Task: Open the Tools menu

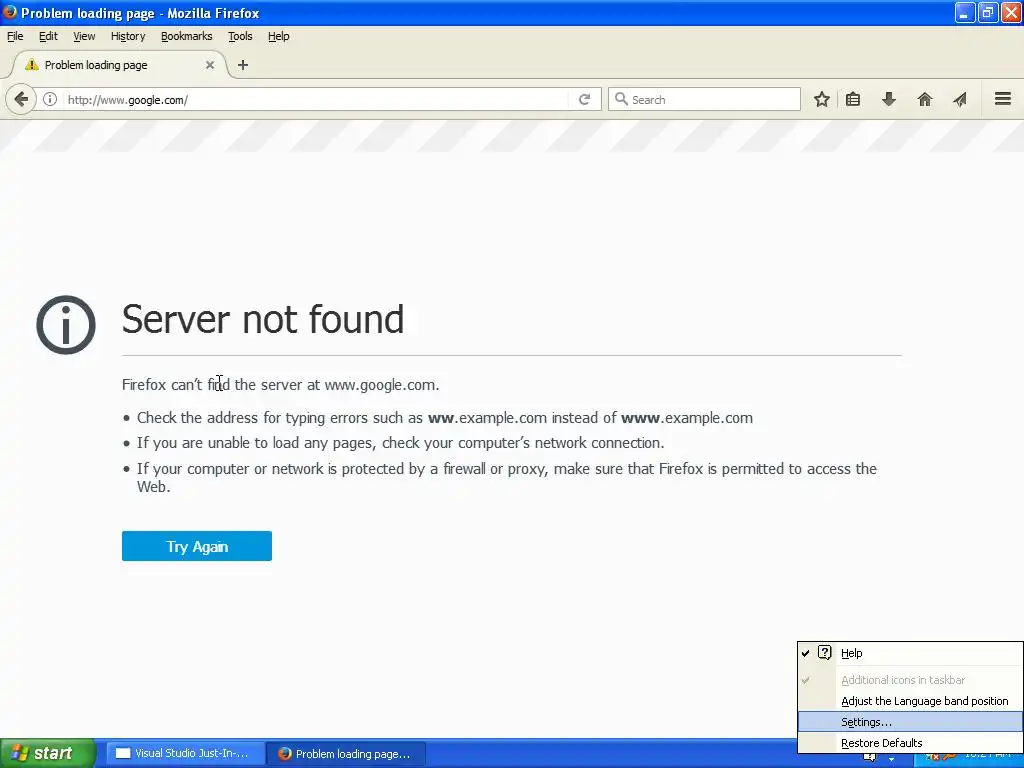Action: 240,36
